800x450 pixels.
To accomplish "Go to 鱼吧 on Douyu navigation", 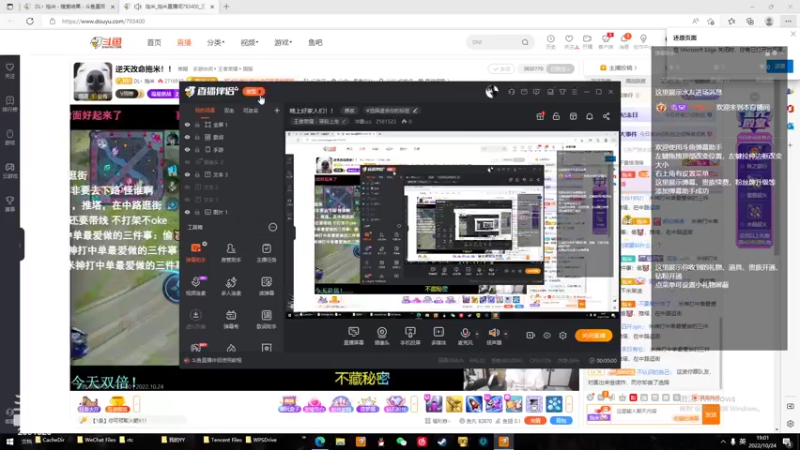I will (x=315, y=42).
